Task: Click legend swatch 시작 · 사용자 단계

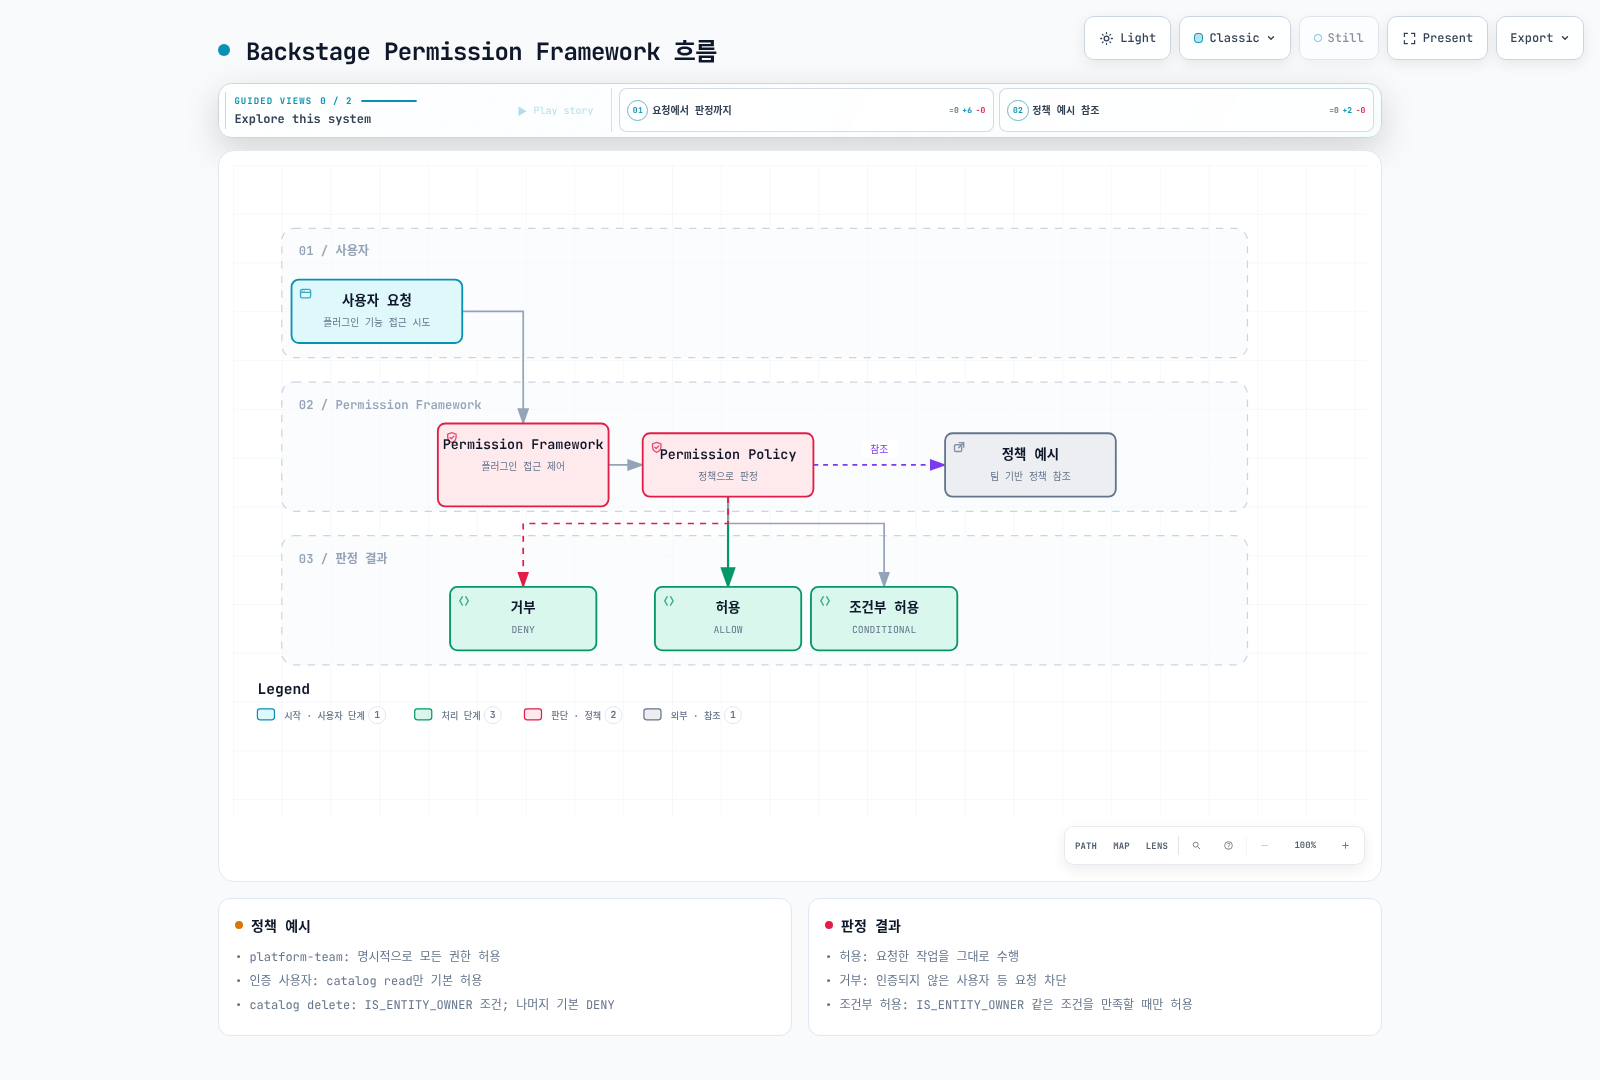Action: coord(266,715)
